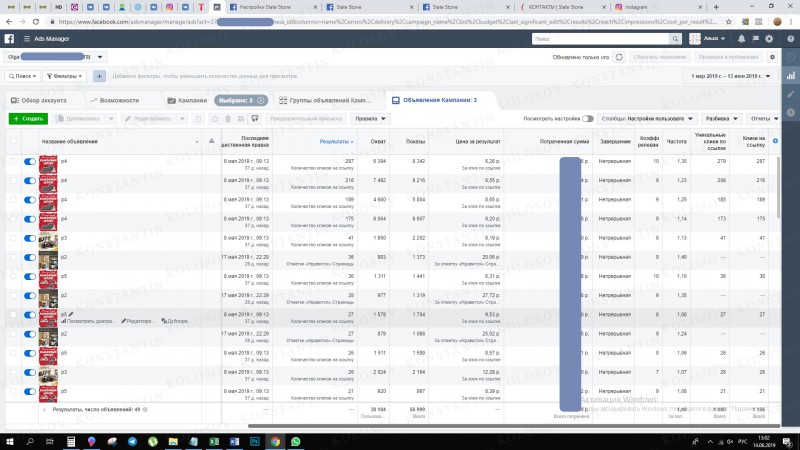The width and height of the screenshot is (800, 450).
Task: Open the ad account selector dropdown
Action: click(x=55, y=57)
